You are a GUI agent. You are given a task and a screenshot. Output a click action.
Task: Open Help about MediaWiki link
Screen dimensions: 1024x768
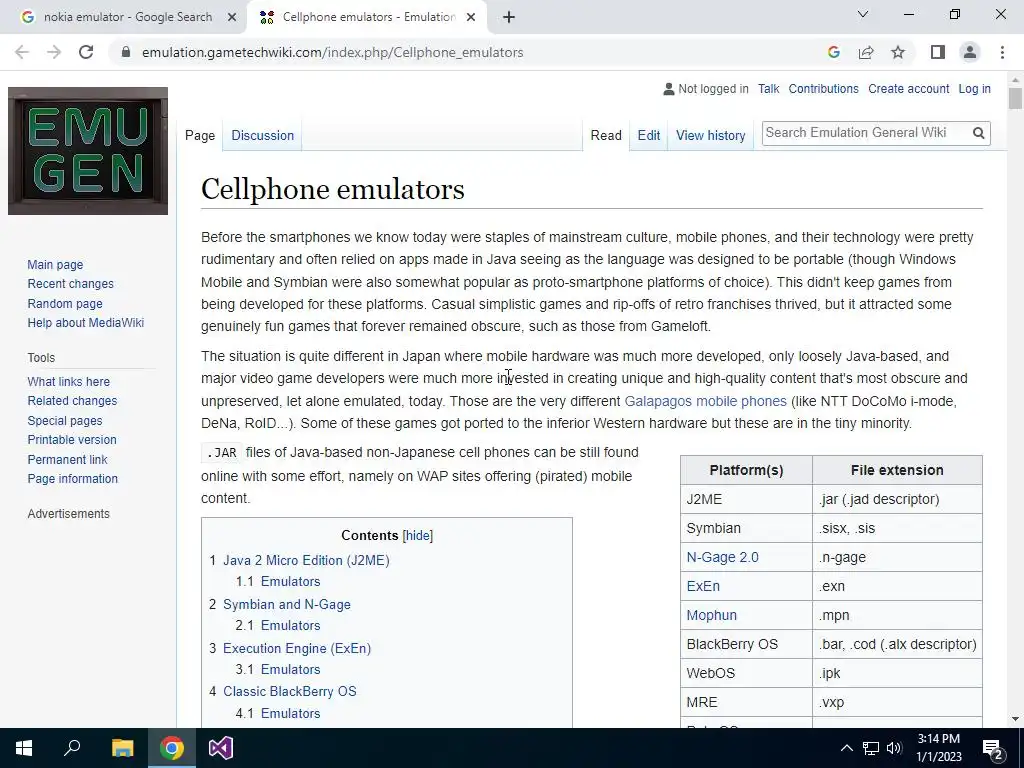coord(86,323)
